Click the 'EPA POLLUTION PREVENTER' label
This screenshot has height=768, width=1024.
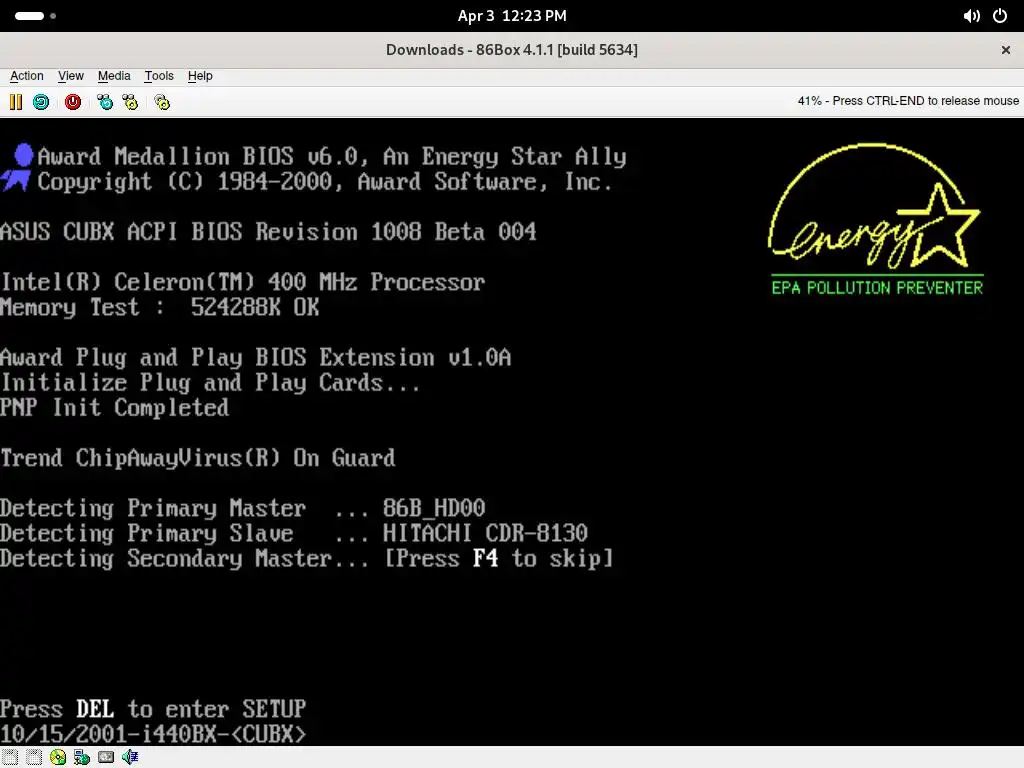coord(877,287)
